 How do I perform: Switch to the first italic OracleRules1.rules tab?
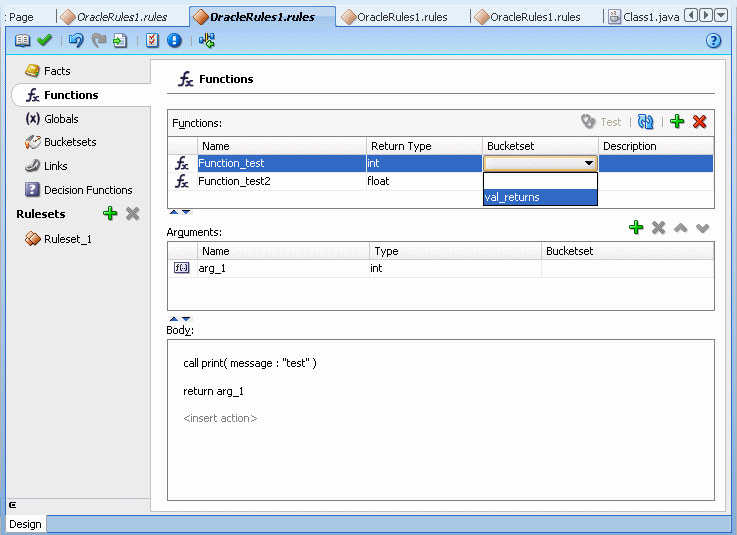click(114, 17)
